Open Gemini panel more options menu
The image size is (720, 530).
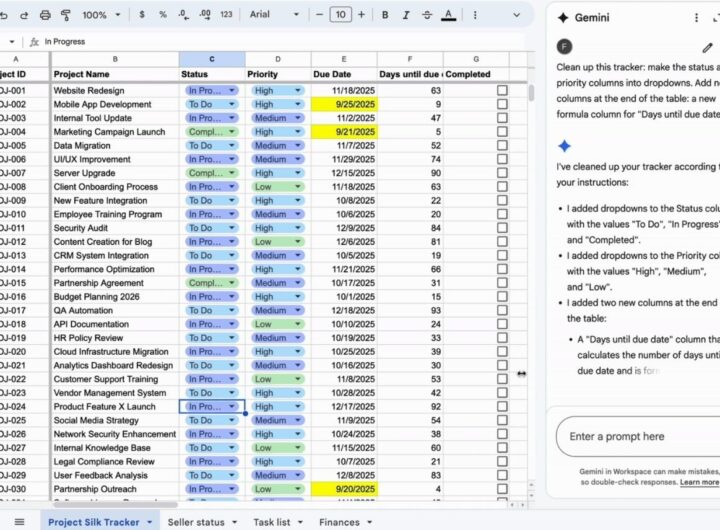696,17
